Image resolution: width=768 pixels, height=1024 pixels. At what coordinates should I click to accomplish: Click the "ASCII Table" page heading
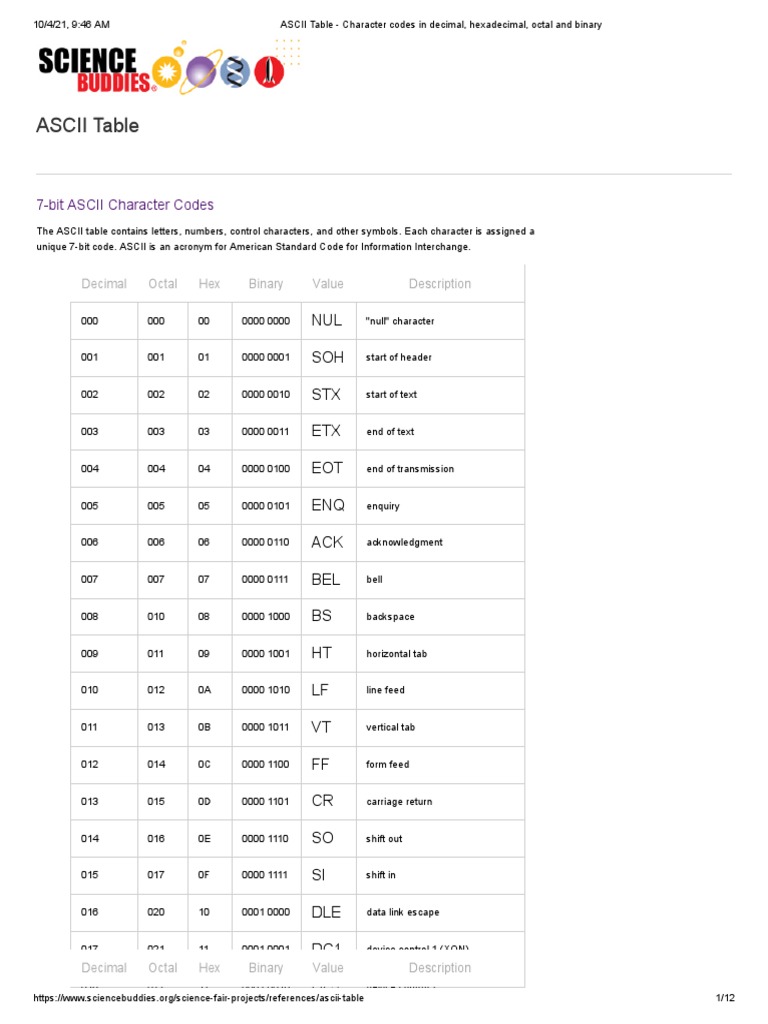(87, 126)
